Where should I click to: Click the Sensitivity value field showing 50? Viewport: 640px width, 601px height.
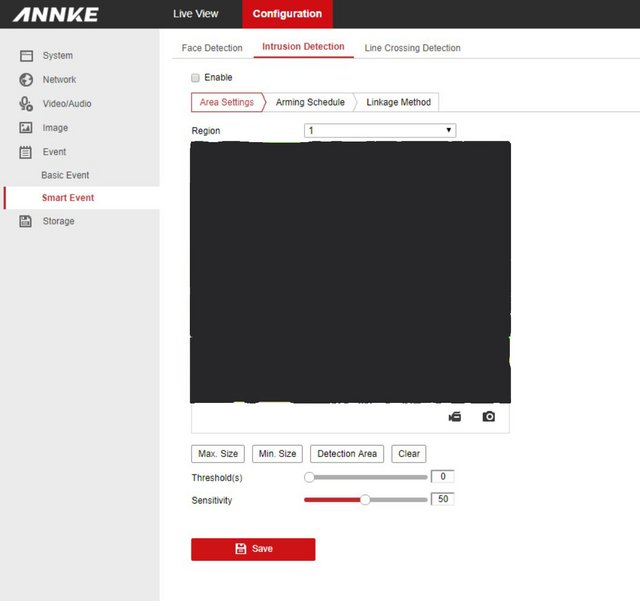coord(443,499)
